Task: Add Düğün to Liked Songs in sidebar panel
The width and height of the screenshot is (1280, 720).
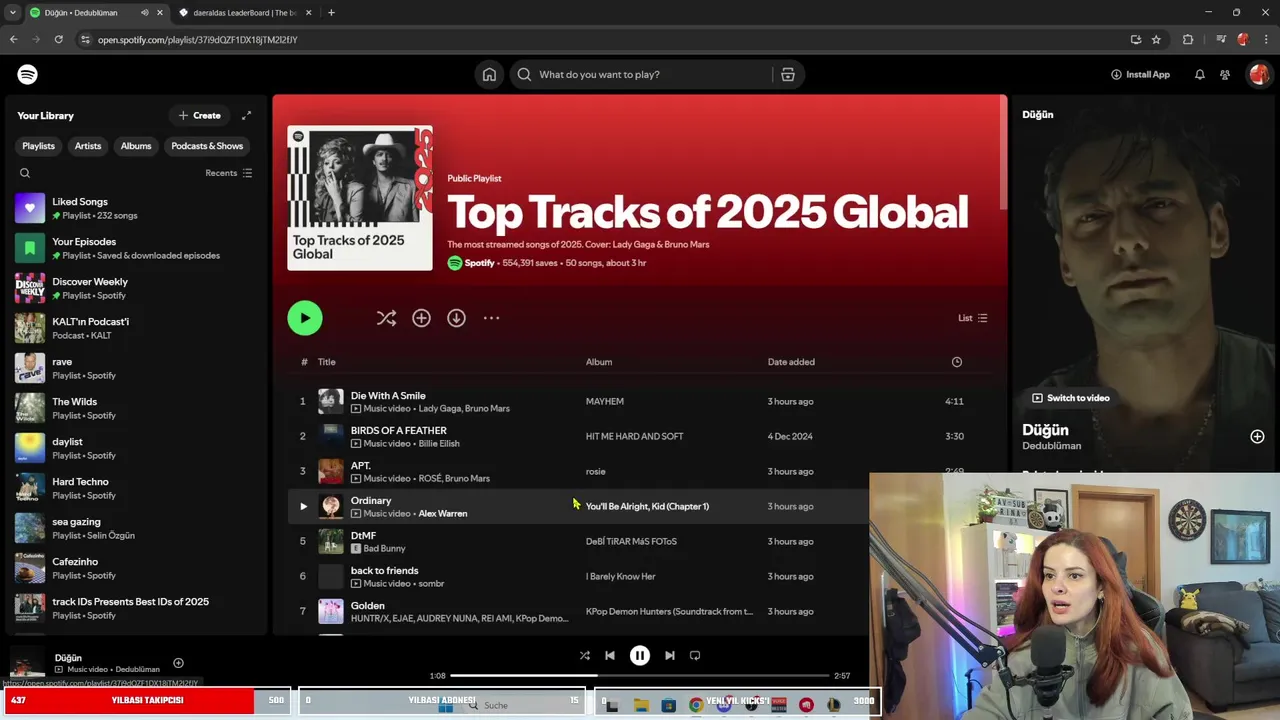Action: (1257, 436)
